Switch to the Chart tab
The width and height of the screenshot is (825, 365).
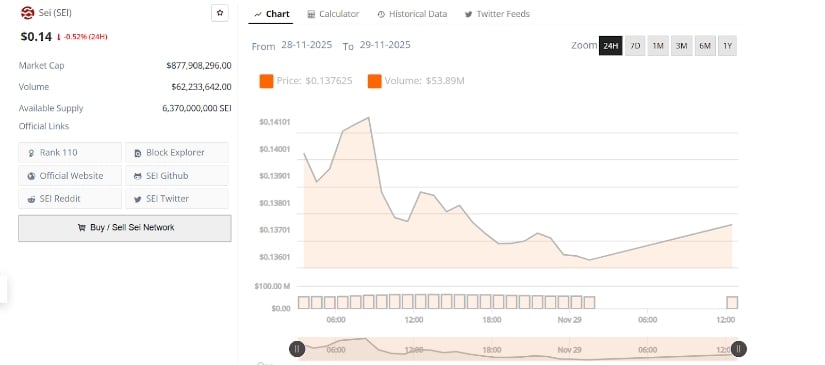click(271, 14)
